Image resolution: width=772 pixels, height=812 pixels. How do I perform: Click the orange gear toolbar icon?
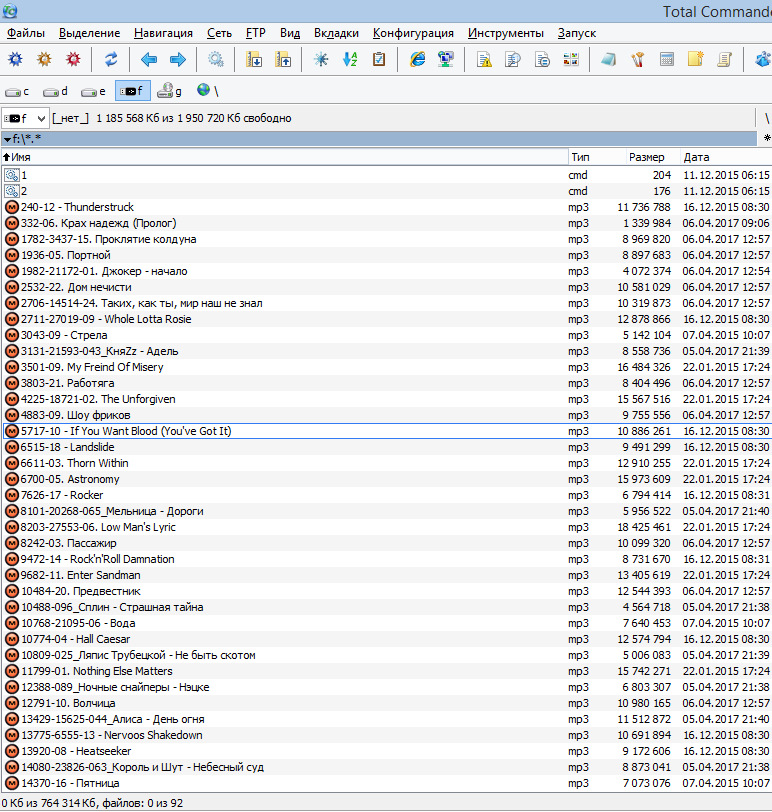point(45,60)
